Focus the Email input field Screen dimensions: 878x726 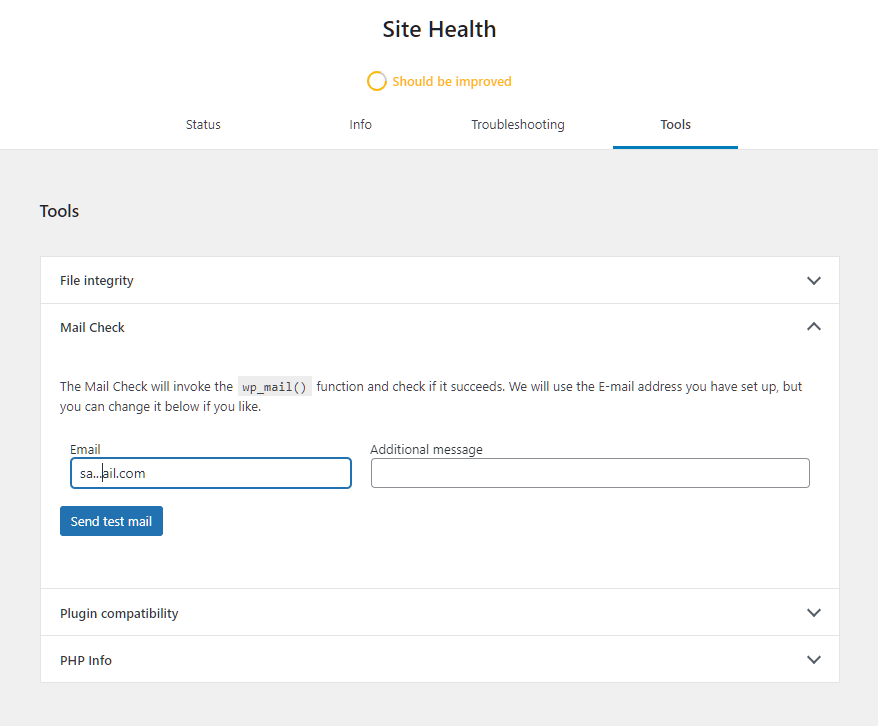coord(211,473)
